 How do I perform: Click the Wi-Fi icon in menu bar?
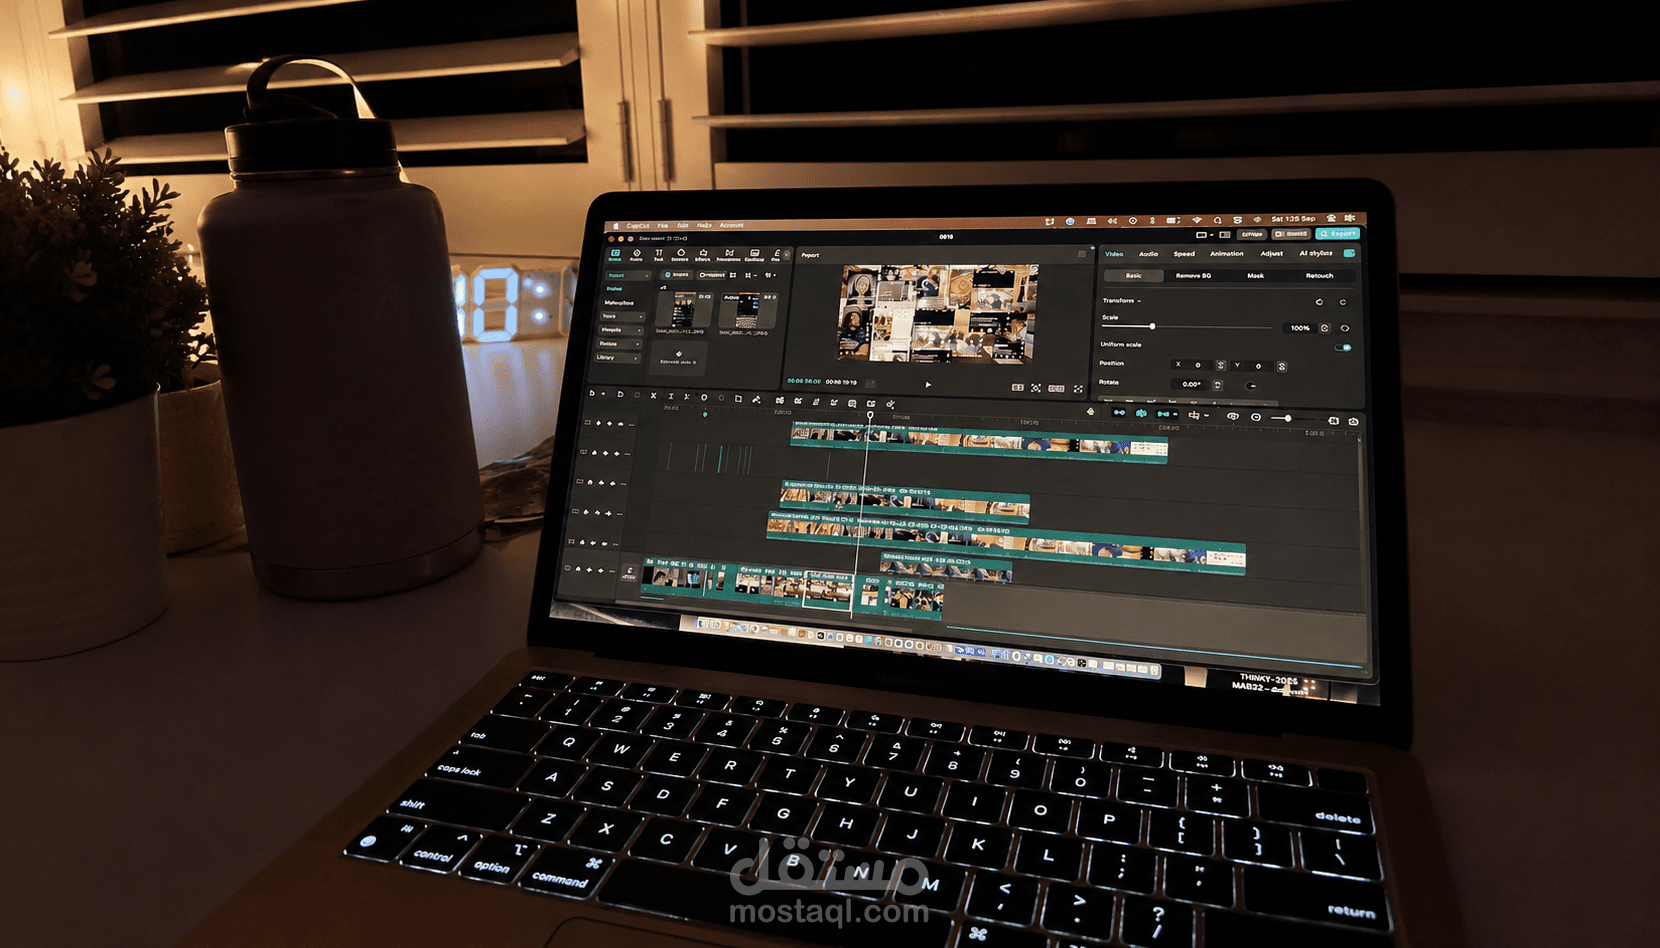coord(1197,220)
